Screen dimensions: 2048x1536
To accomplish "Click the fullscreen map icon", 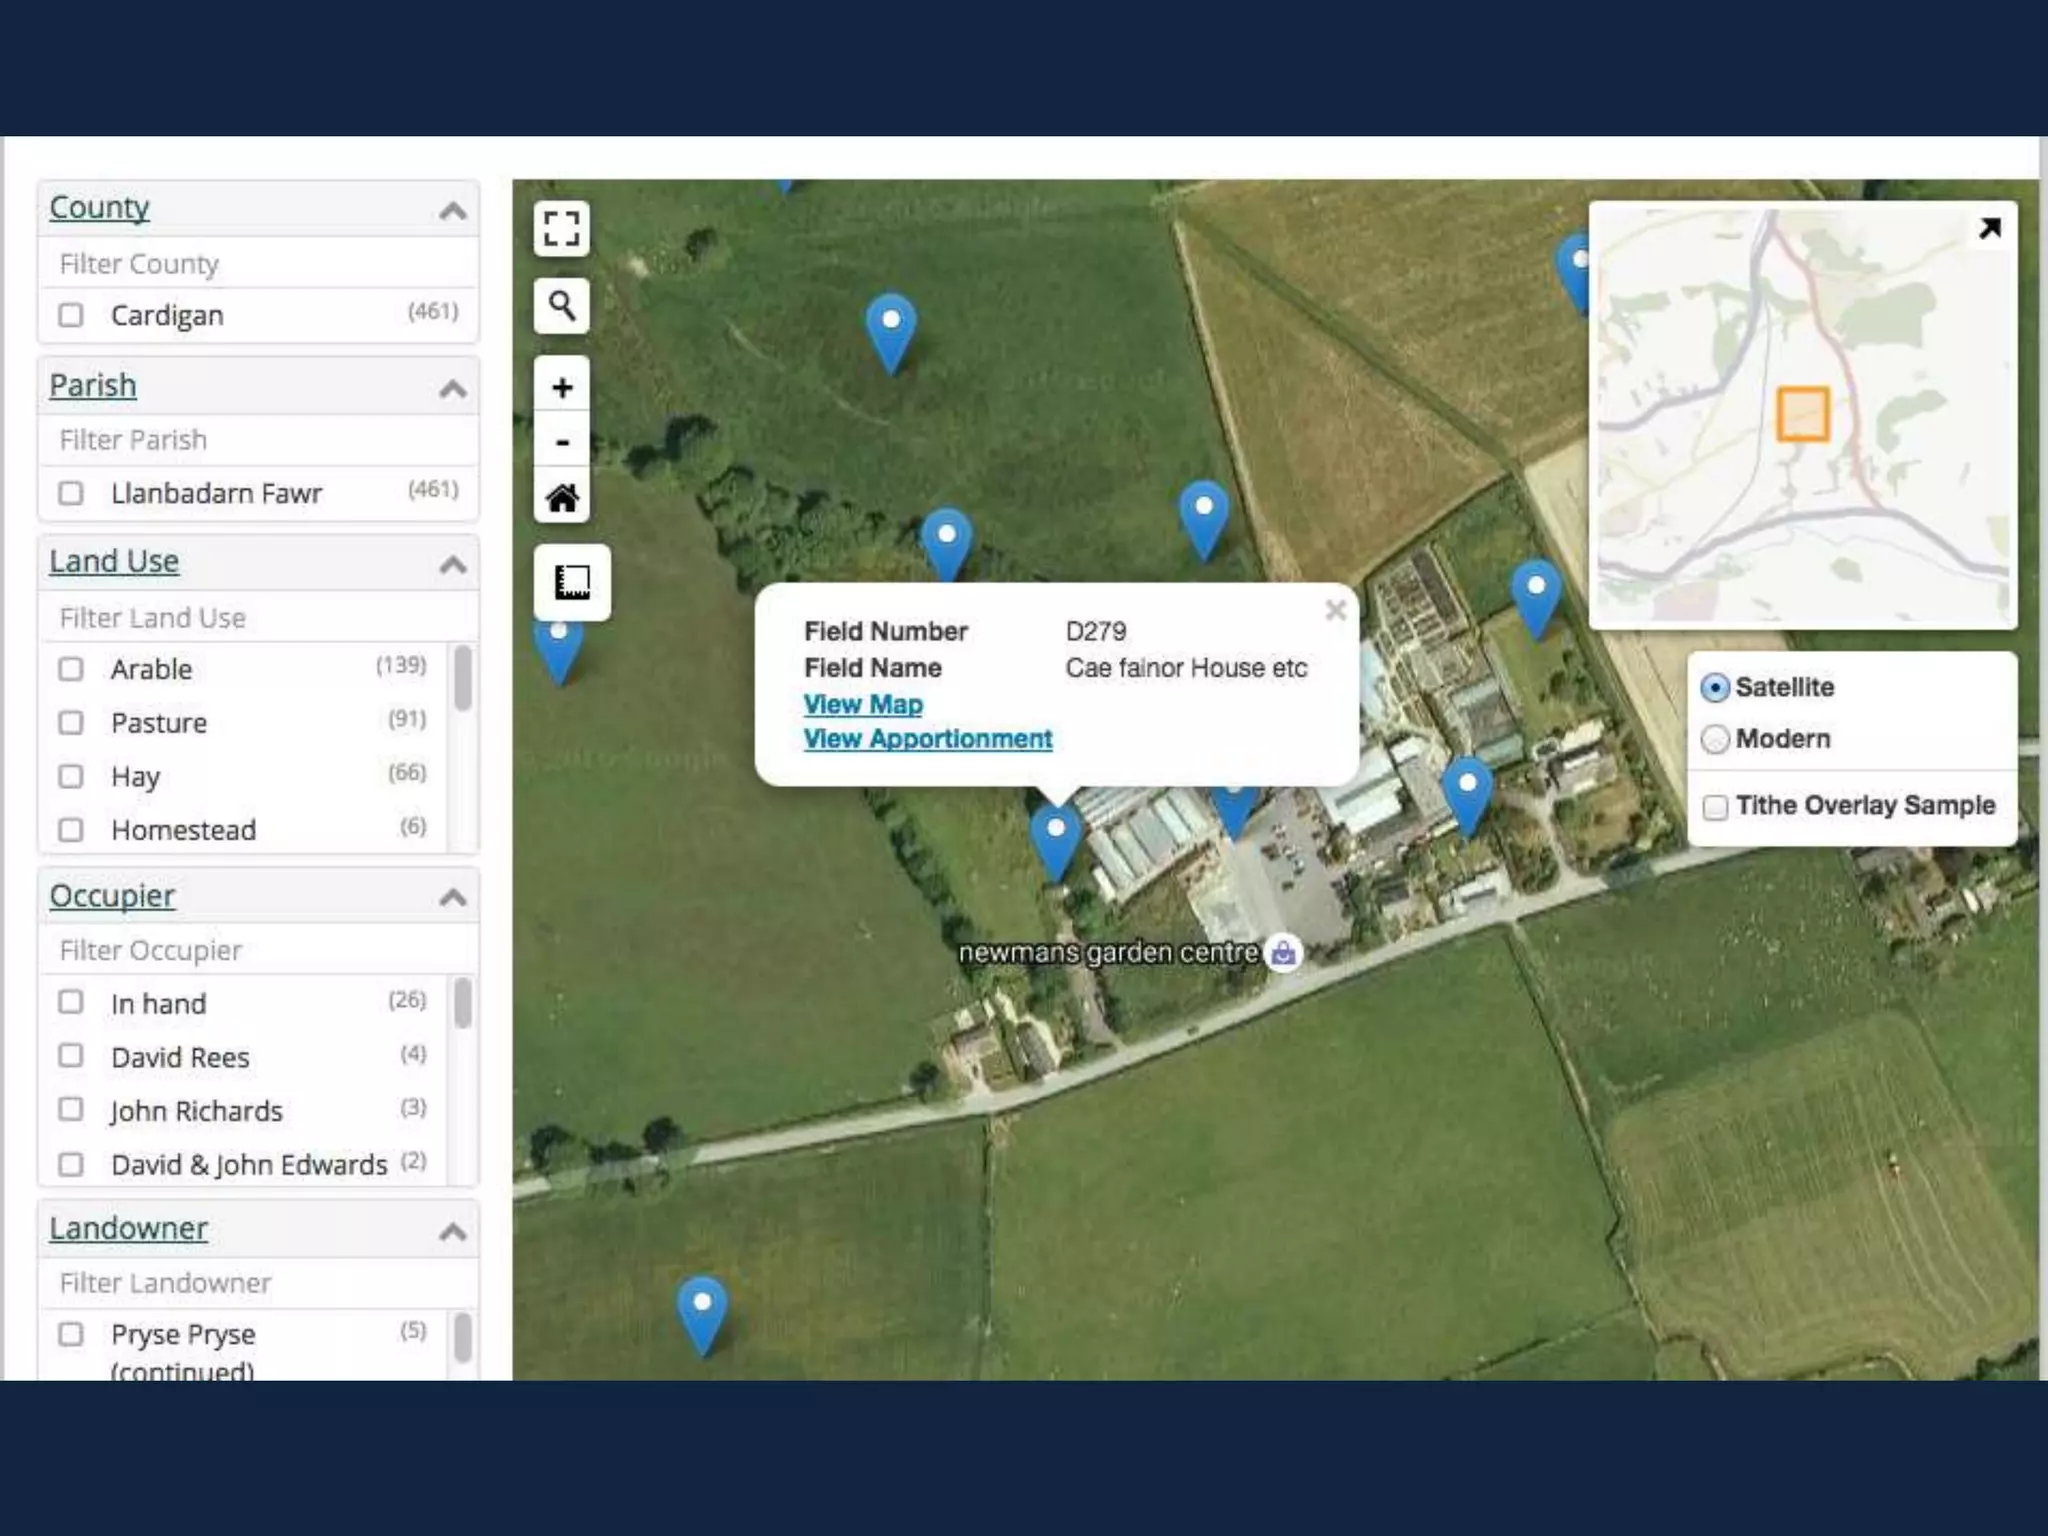I will point(561,228).
